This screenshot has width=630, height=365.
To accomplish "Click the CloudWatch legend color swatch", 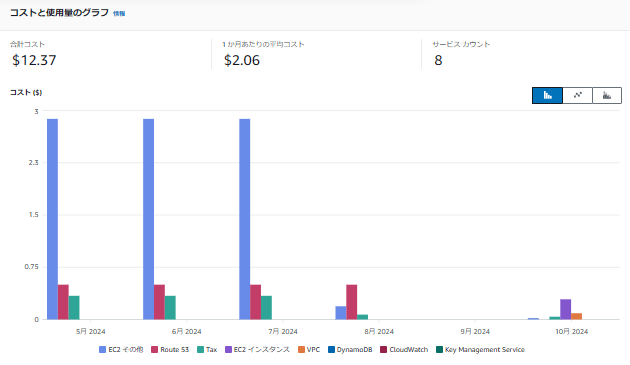I will point(383,350).
